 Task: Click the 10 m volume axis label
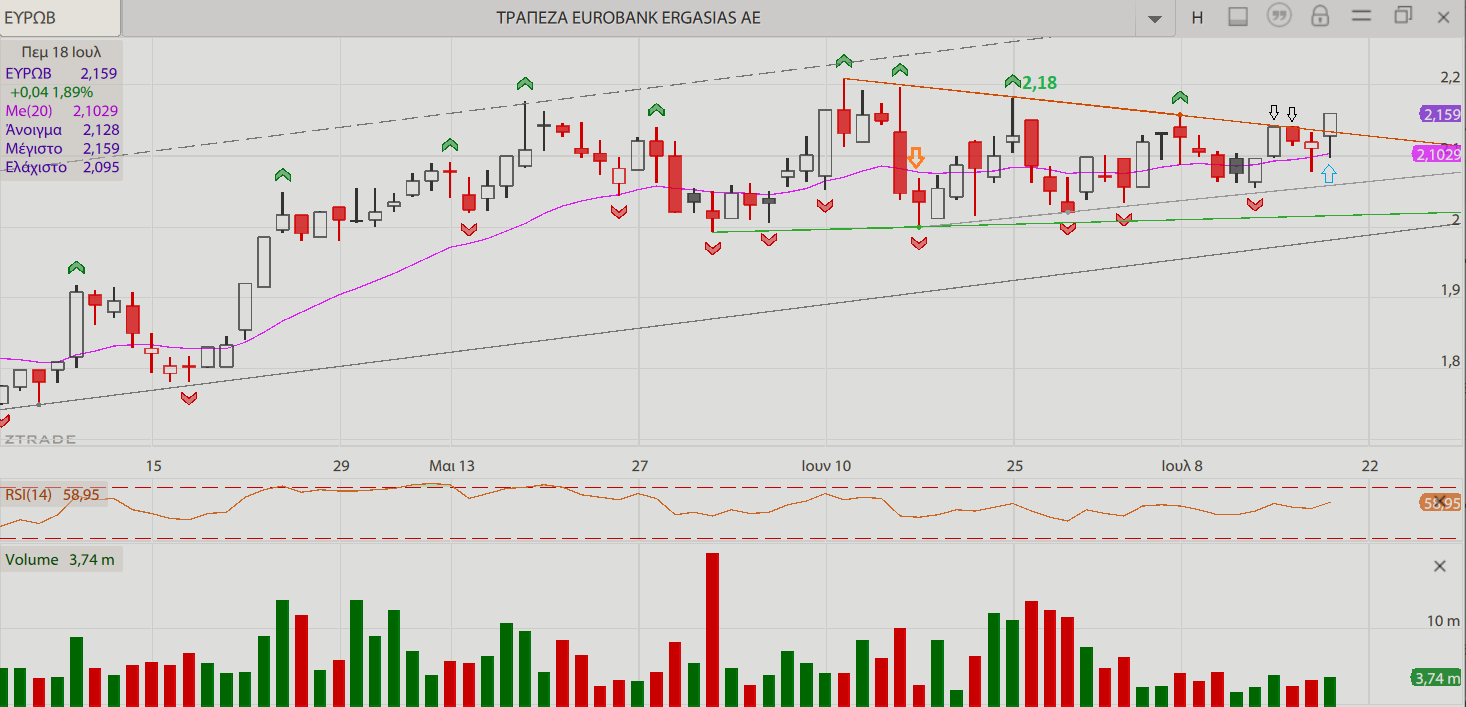1443,621
